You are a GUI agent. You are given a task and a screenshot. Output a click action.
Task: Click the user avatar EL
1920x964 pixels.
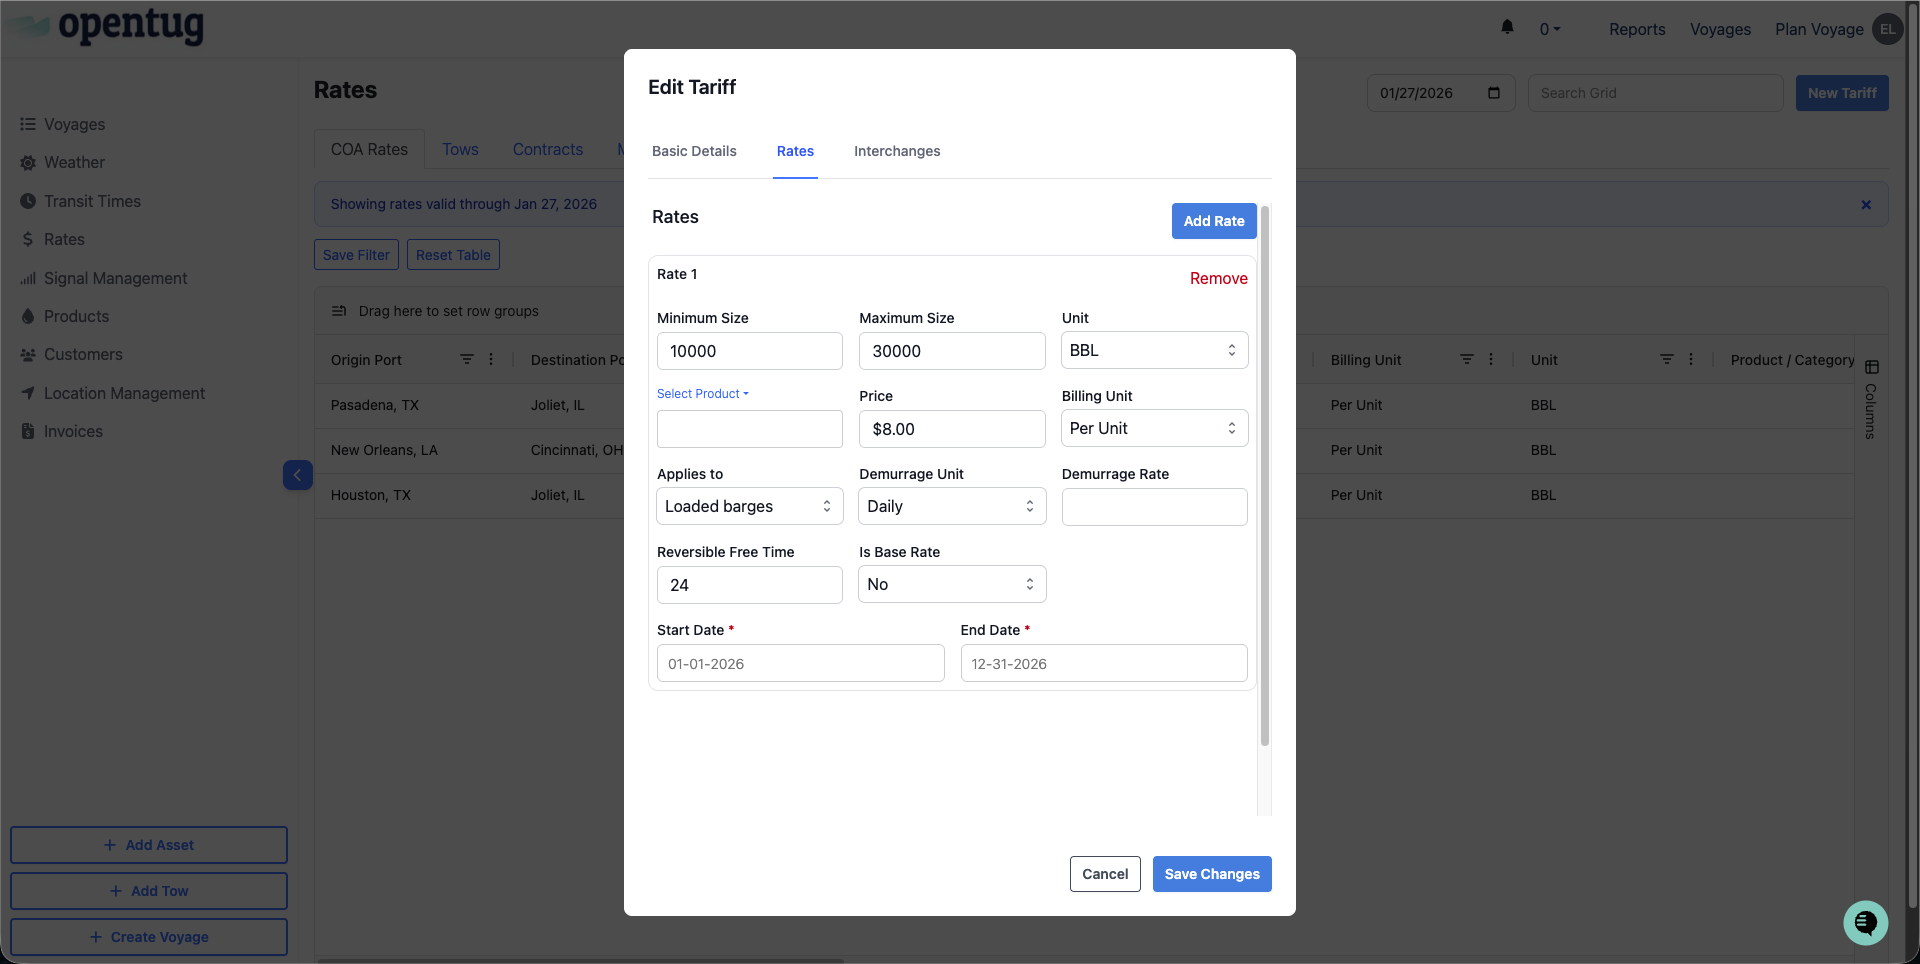[1887, 29]
